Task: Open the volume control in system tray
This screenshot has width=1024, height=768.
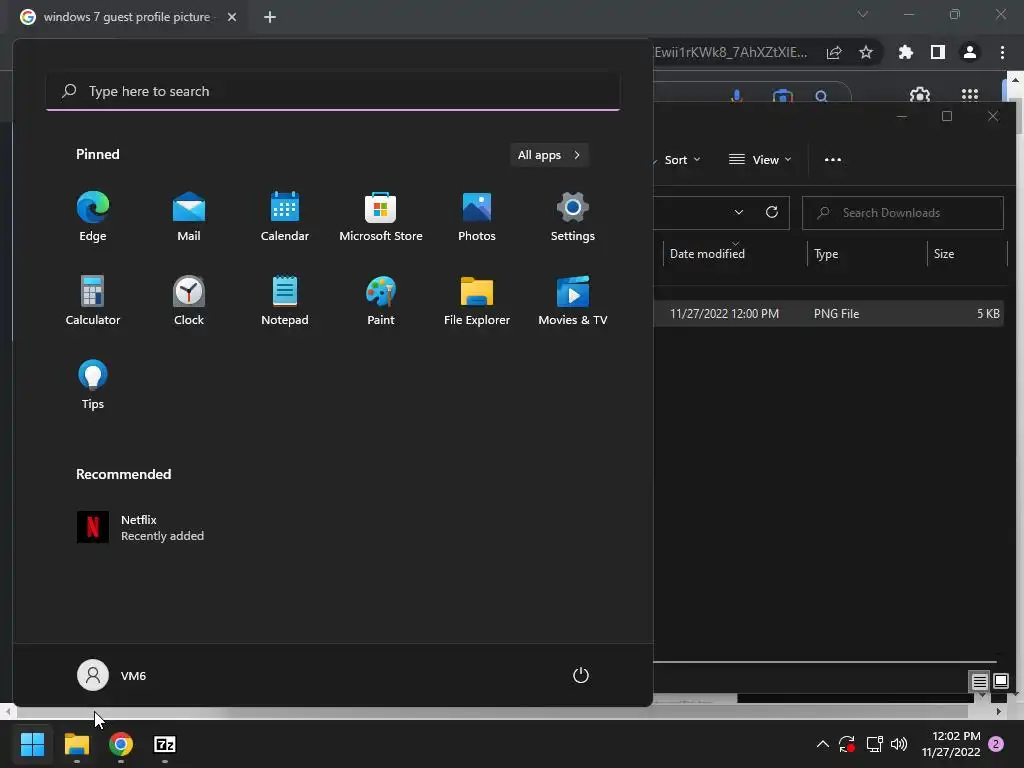Action: point(899,744)
